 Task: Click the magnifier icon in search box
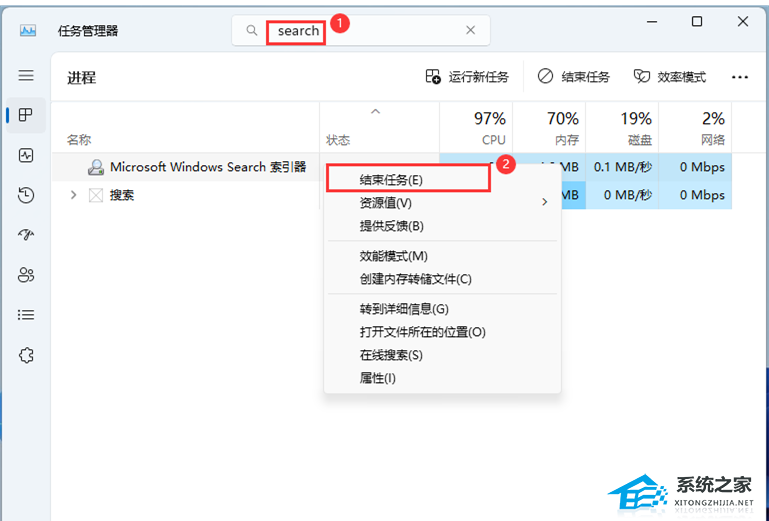coord(252,30)
